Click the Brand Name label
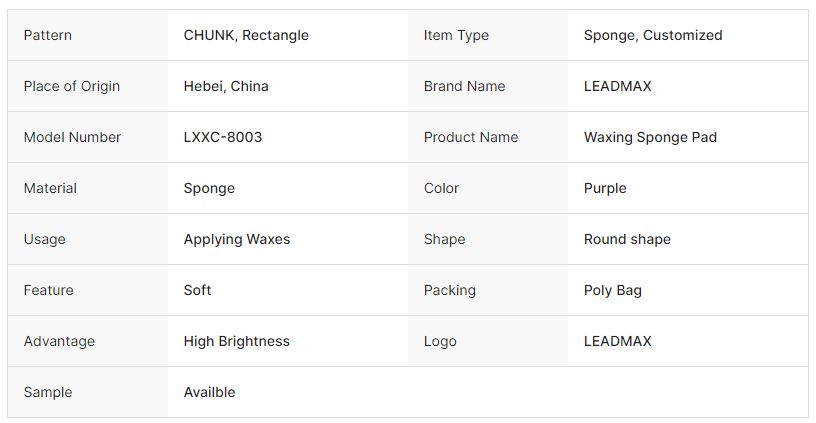This screenshot has width=816, height=423. click(x=464, y=86)
